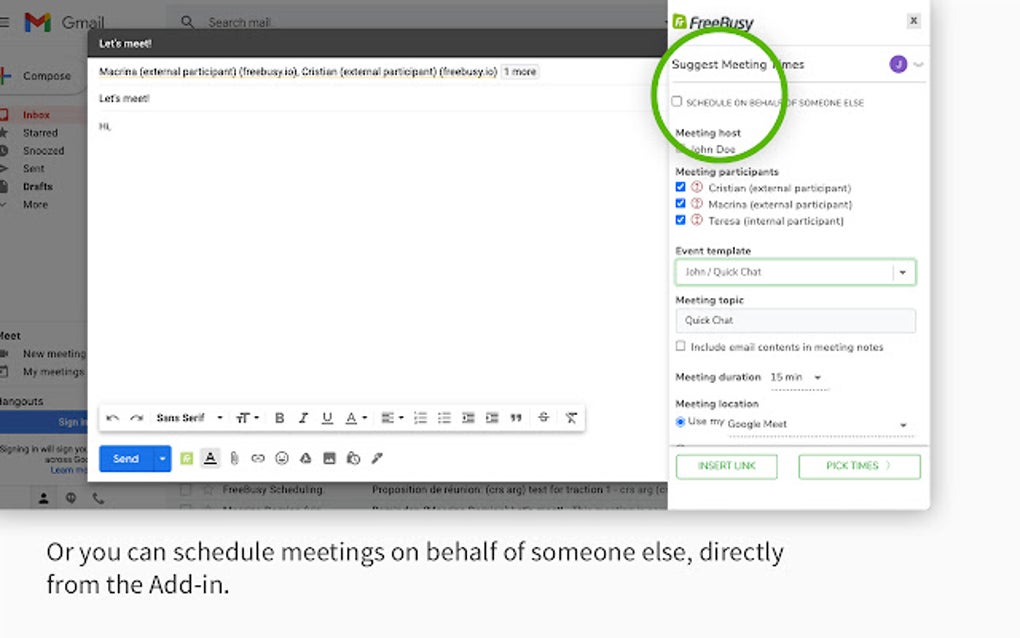Click the Send button
1020x638 pixels.
126,459
